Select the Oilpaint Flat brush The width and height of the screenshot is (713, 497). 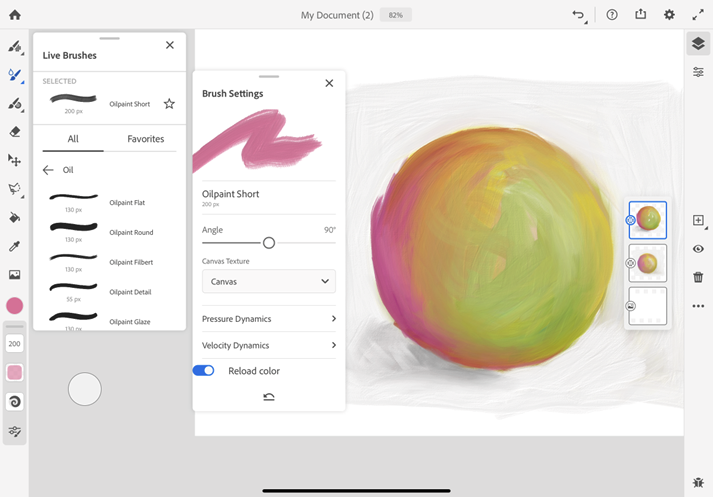coord(109,202)
